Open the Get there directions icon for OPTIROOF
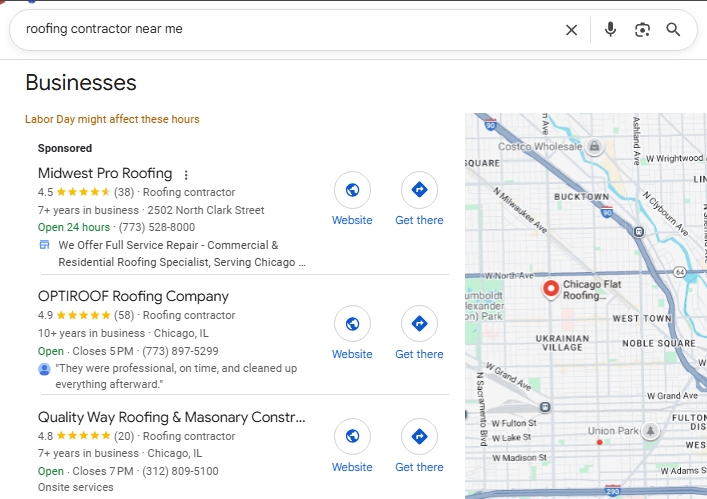The height and width of the screenshot is (499, 707). click(419, 324)
